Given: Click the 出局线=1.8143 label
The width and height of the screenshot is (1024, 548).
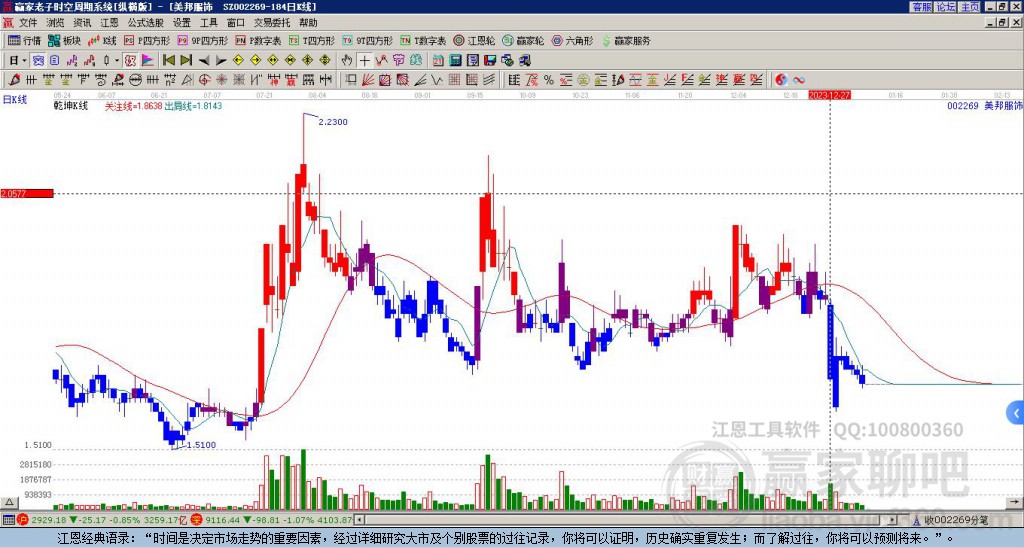Looking at the screenshot, I should 193,106.
